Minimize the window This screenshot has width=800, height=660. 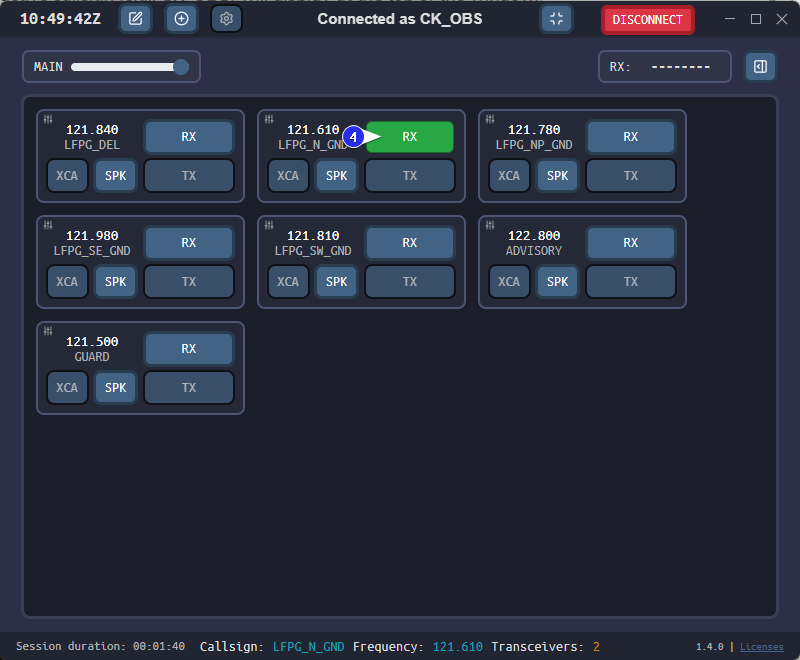click(730, 19)
